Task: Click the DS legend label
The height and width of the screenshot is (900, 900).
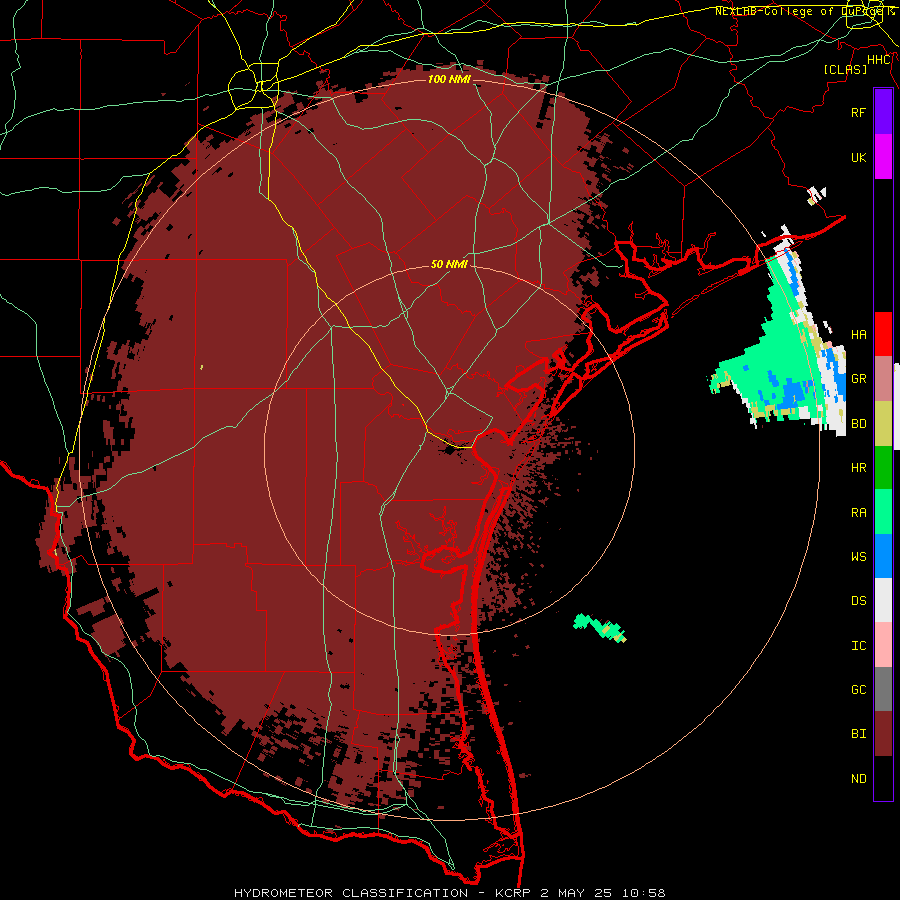Action: pos(859,601)
